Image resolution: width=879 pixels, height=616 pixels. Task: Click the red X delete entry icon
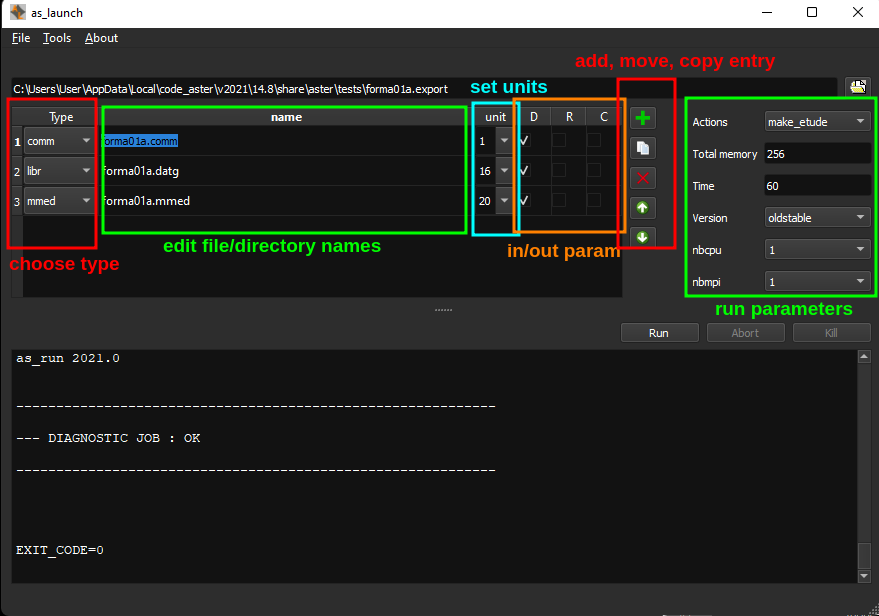[643, 178]
